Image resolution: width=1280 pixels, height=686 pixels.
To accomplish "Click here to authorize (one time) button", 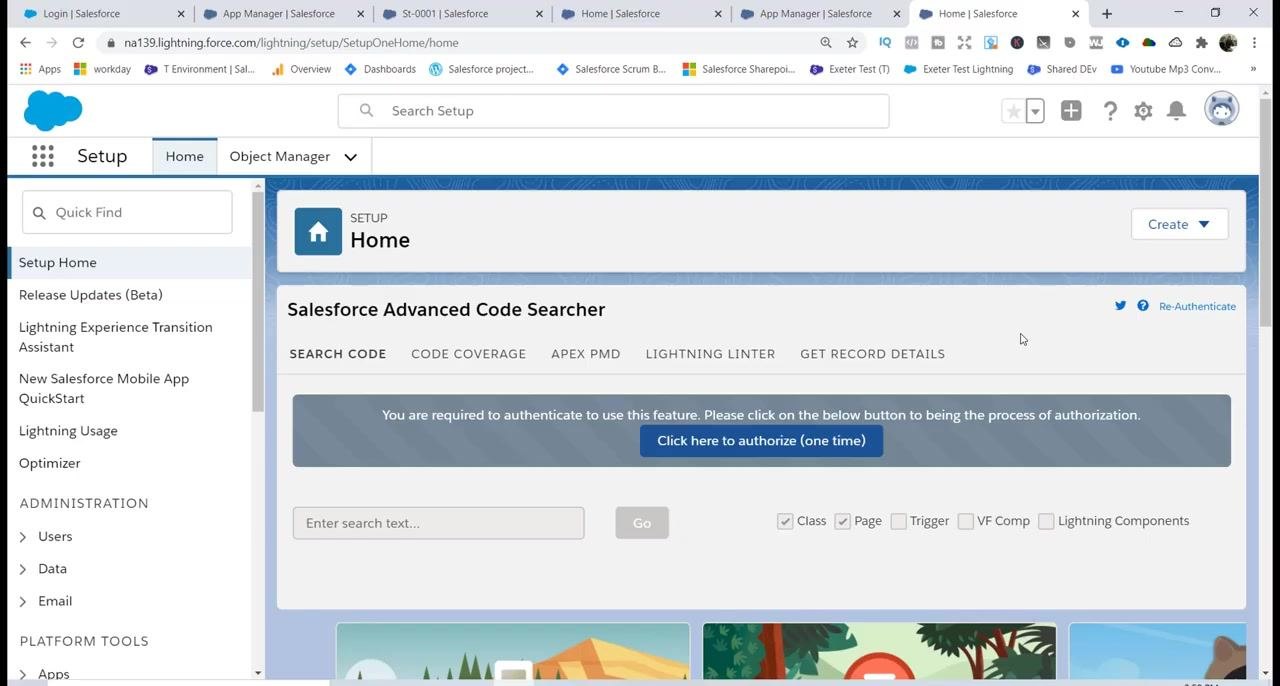I will pyautogui.click(x=761, y=441).
